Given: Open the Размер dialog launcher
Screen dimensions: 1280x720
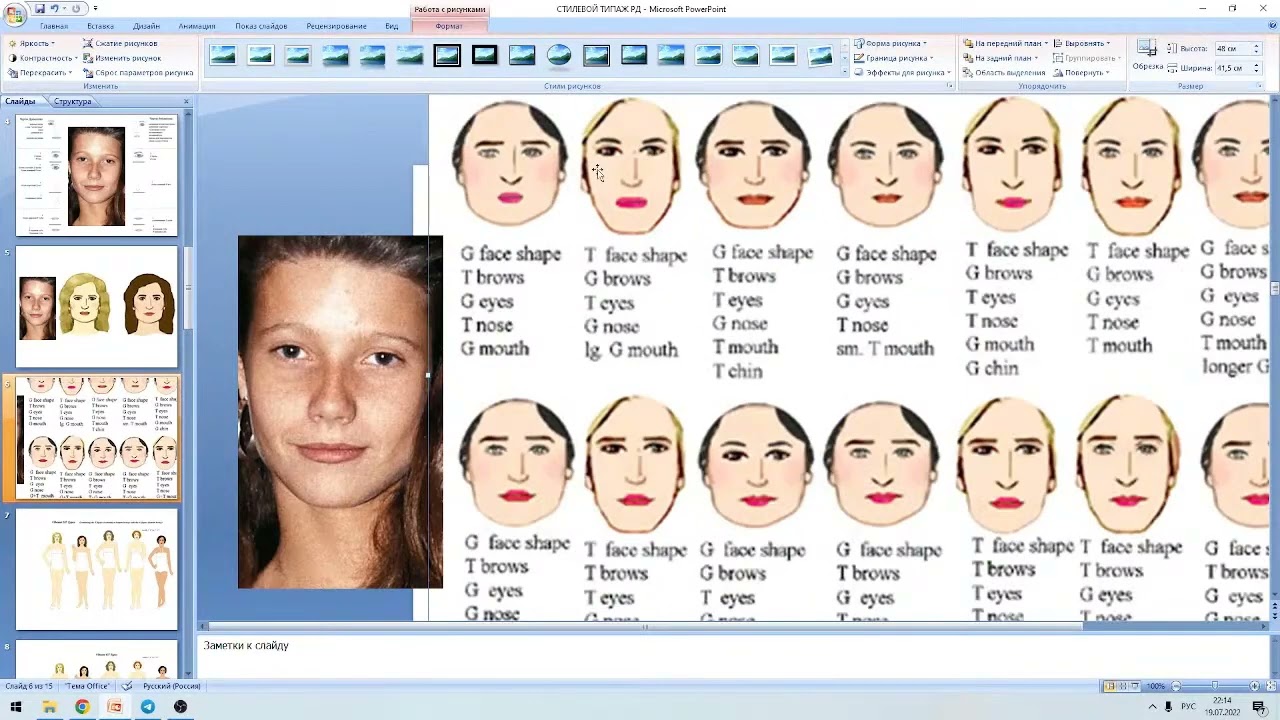Looking at the screenshot, I should [x=1259, y=86].
